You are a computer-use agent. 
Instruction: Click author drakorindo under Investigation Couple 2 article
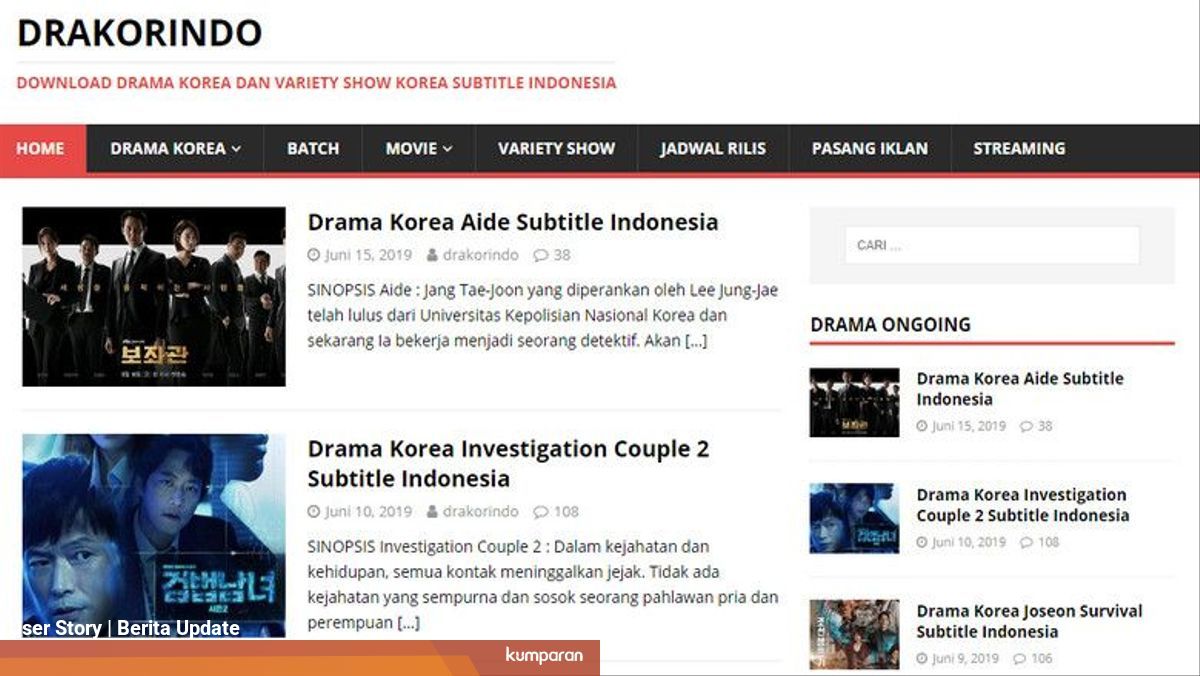(481, 511)
